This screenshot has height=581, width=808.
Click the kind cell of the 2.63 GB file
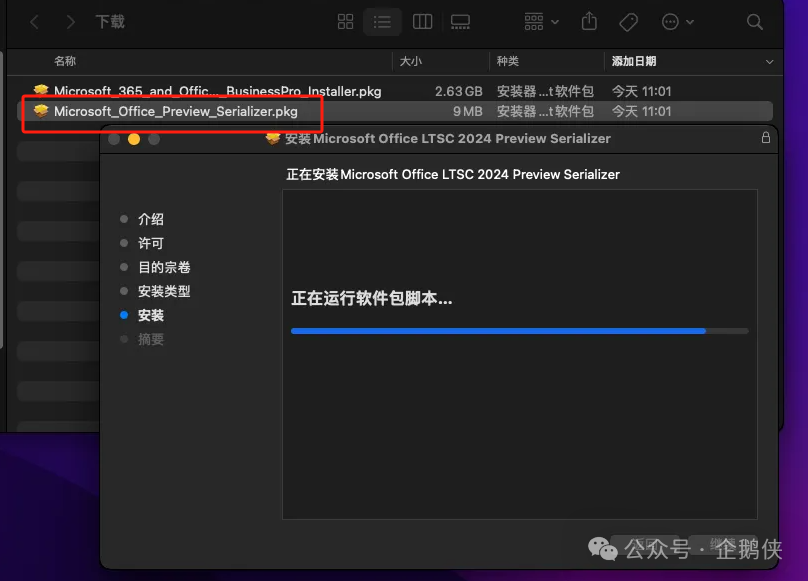[545, 91]
